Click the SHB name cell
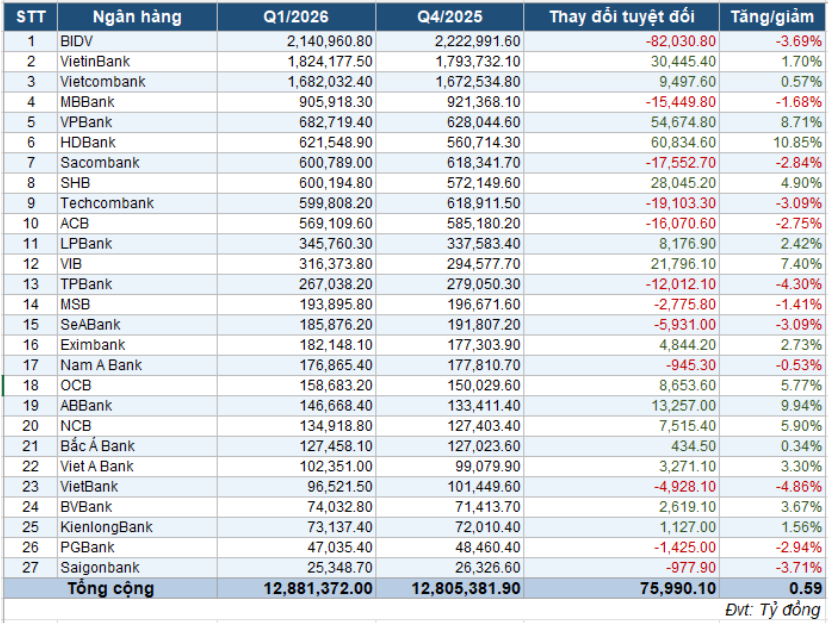Screen dimensions: 832x627 (137, 183)
